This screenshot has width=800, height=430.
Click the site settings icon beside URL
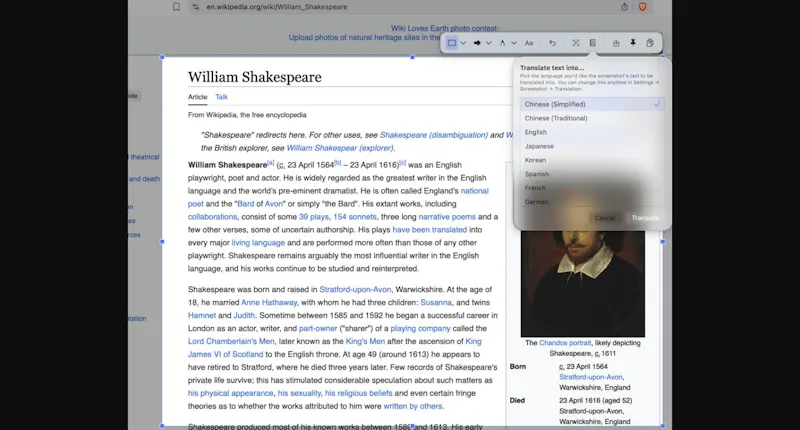(x=196, y=7)
